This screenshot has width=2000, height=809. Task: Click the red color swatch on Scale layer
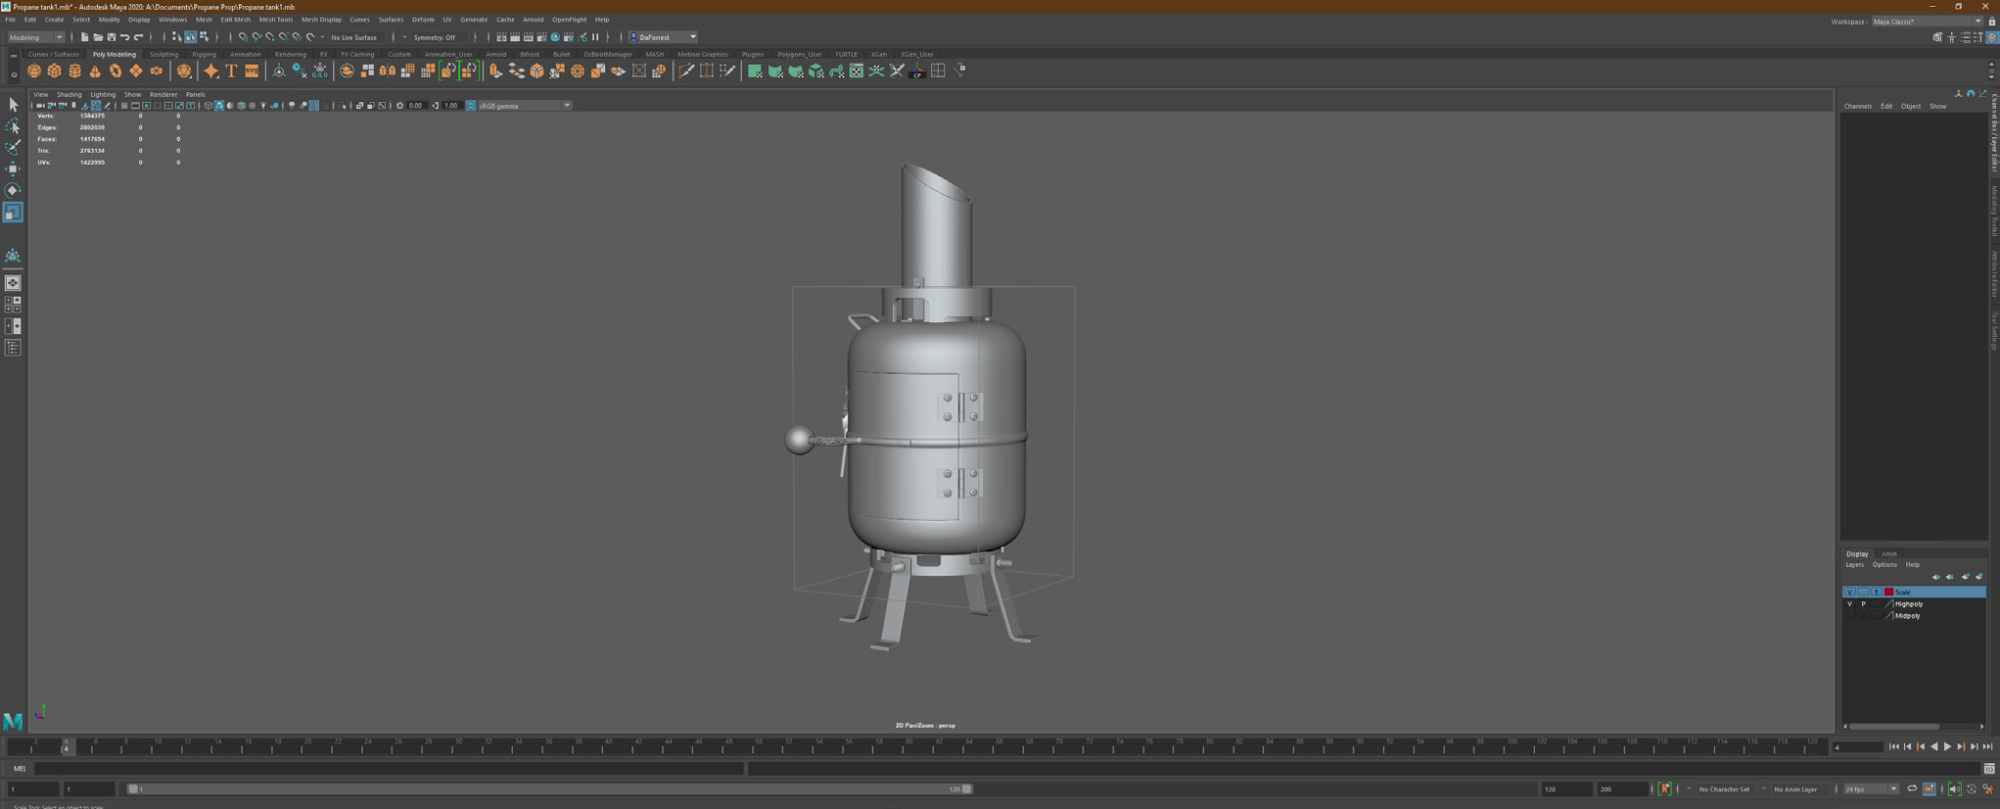tap(1888, 592)
